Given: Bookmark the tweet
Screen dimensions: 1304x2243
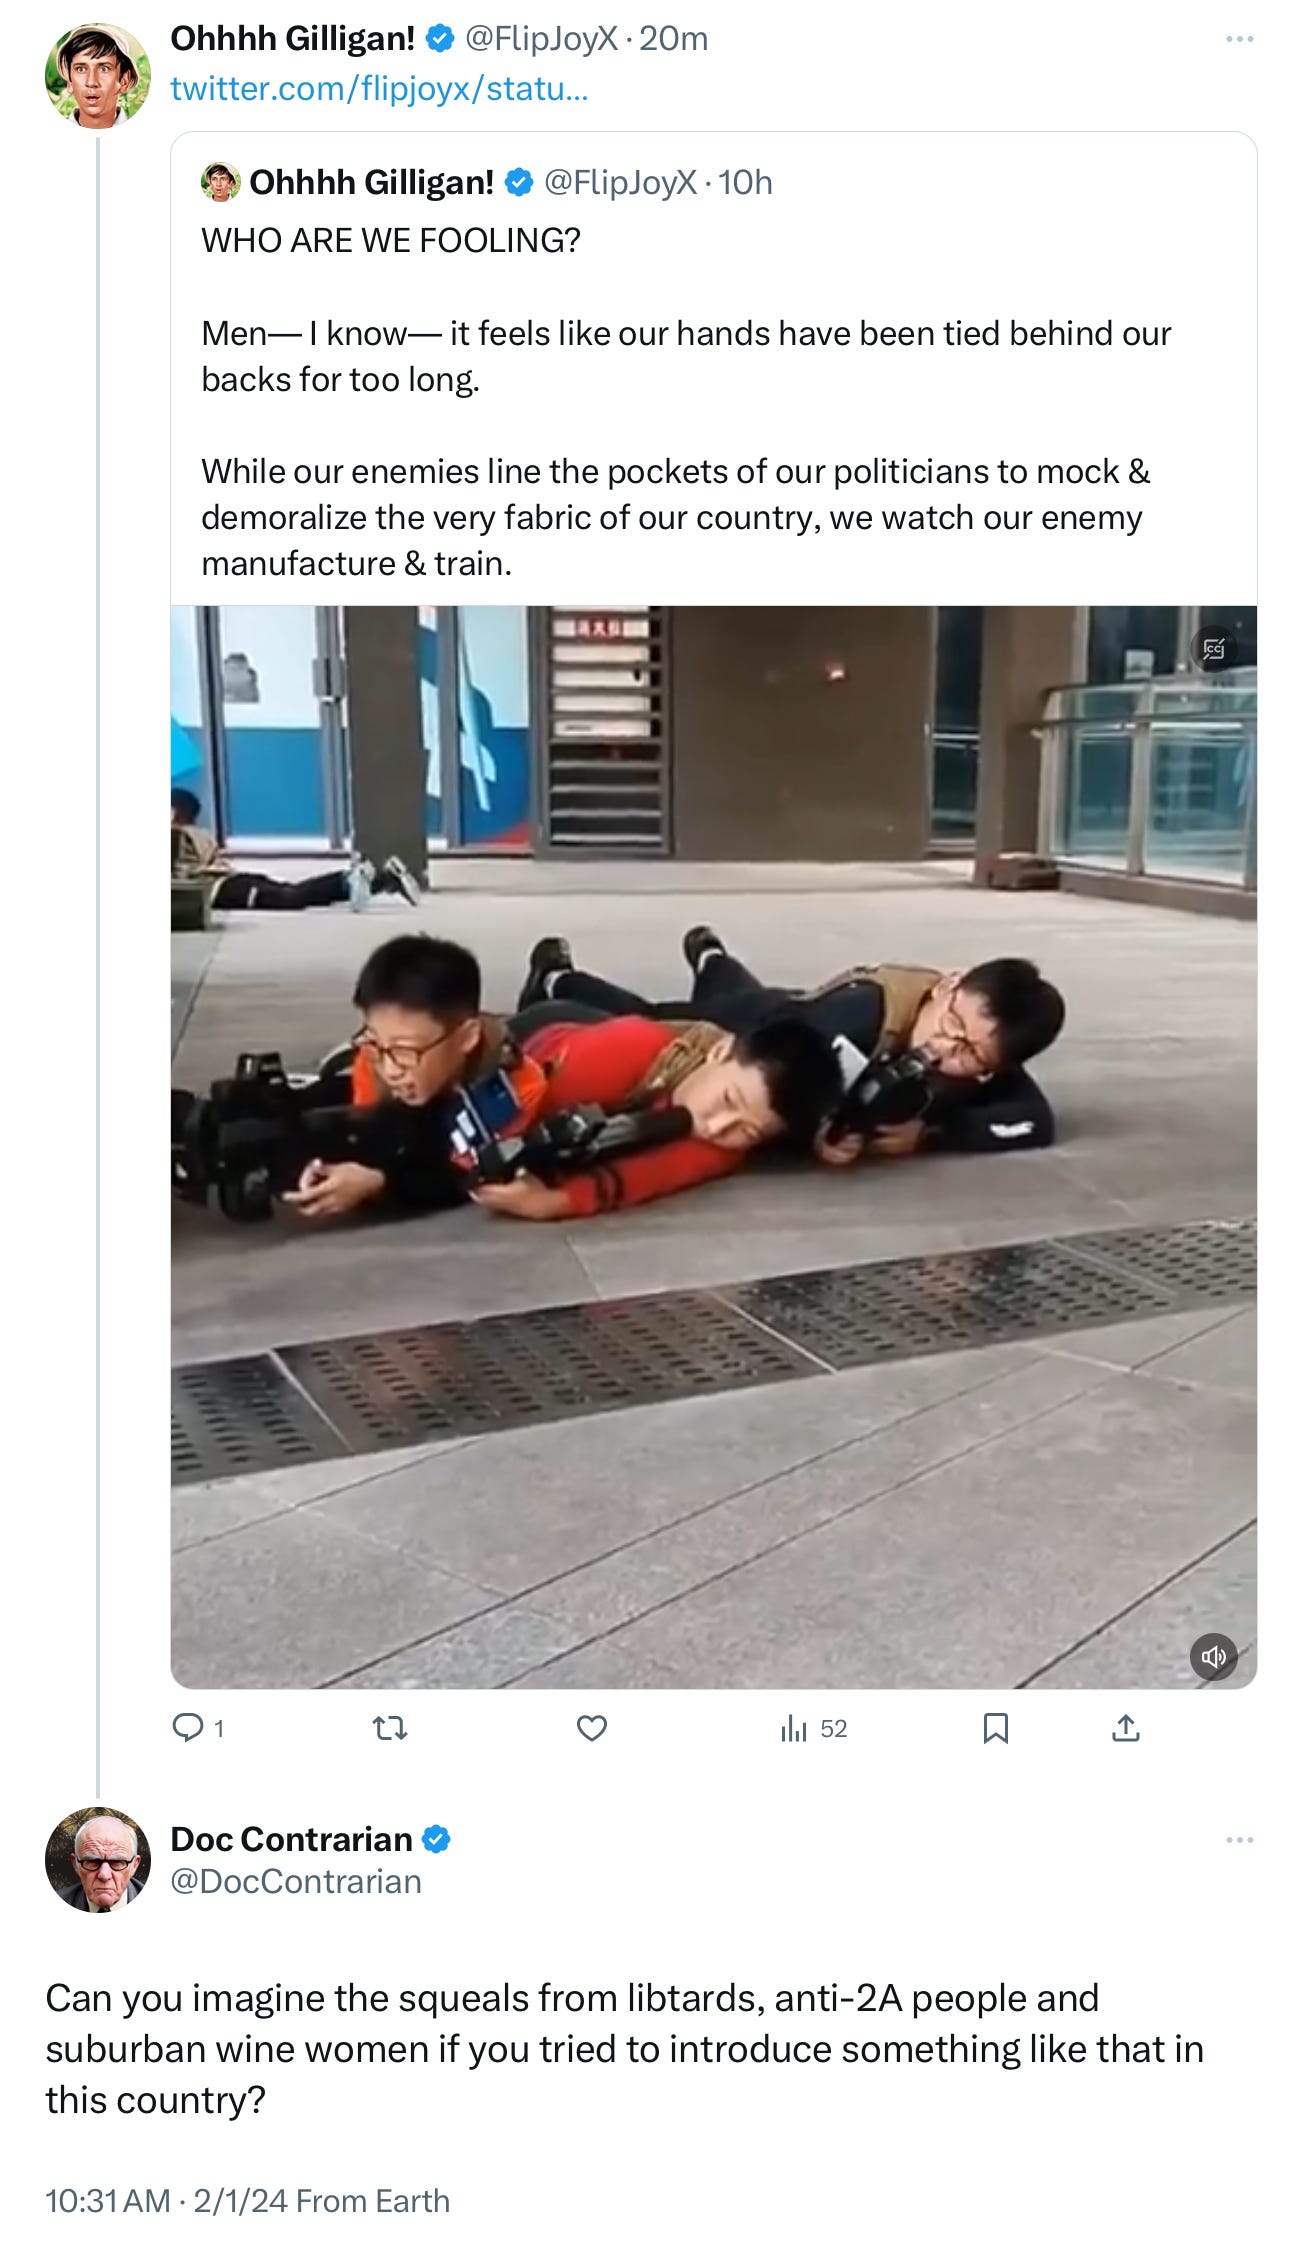Looking at the screenshot, I should click(x=996, y=1727).
